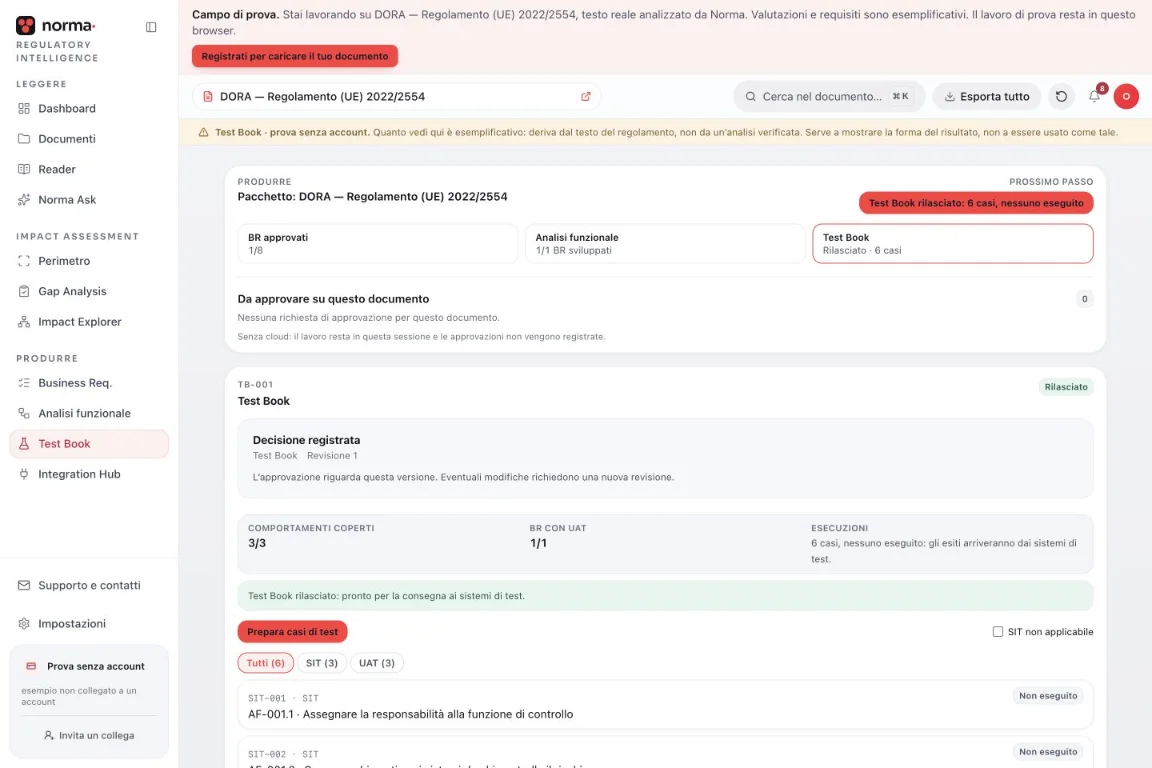Open Integration Hub in sidebar
The width and height of the screenshot is (1152, 768).
tap(89, 475)
